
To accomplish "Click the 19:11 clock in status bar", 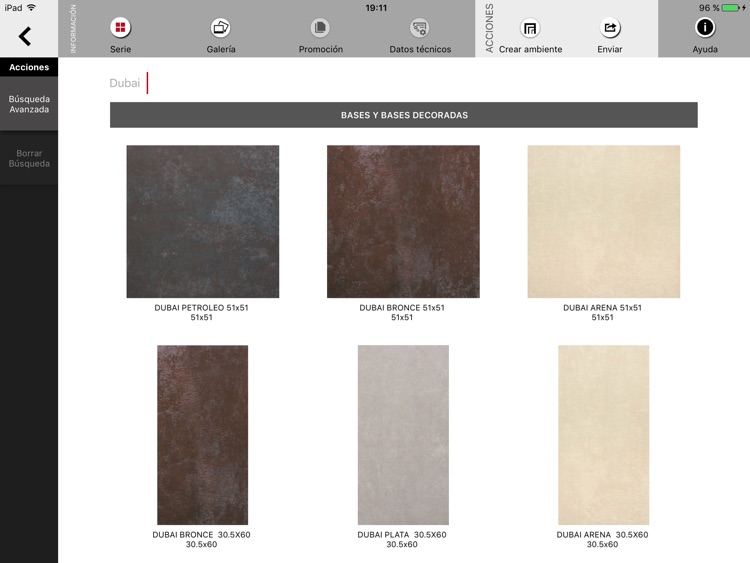I will [376, 8].
